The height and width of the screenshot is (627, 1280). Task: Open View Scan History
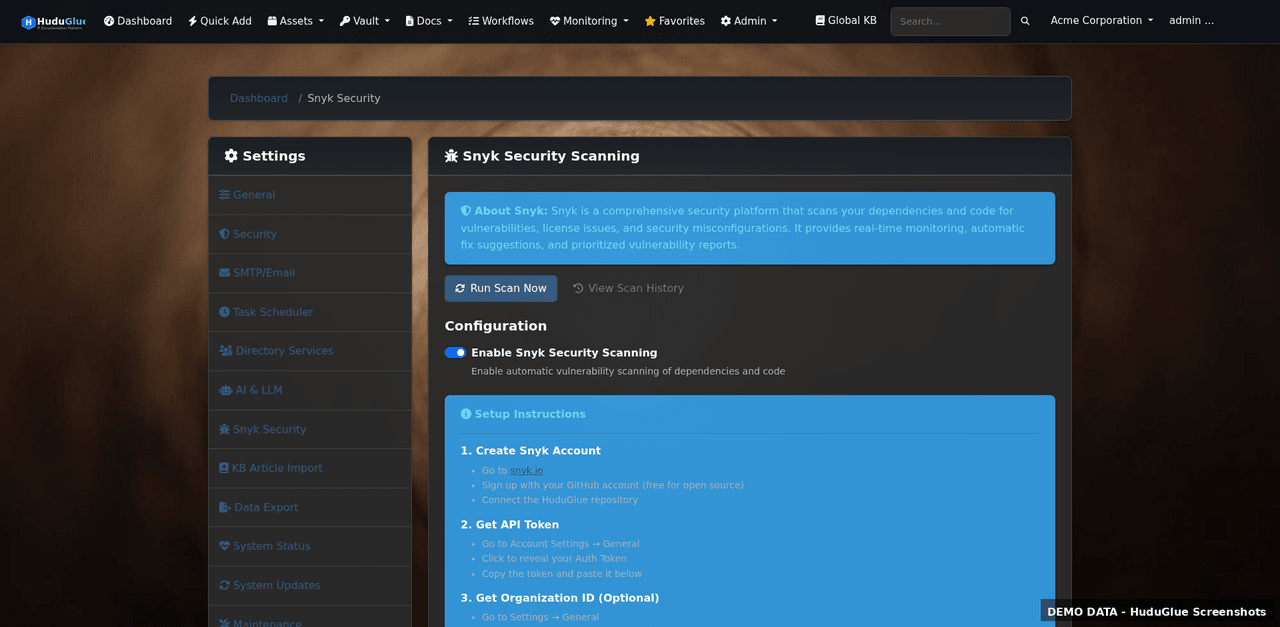tap(628, 288)
